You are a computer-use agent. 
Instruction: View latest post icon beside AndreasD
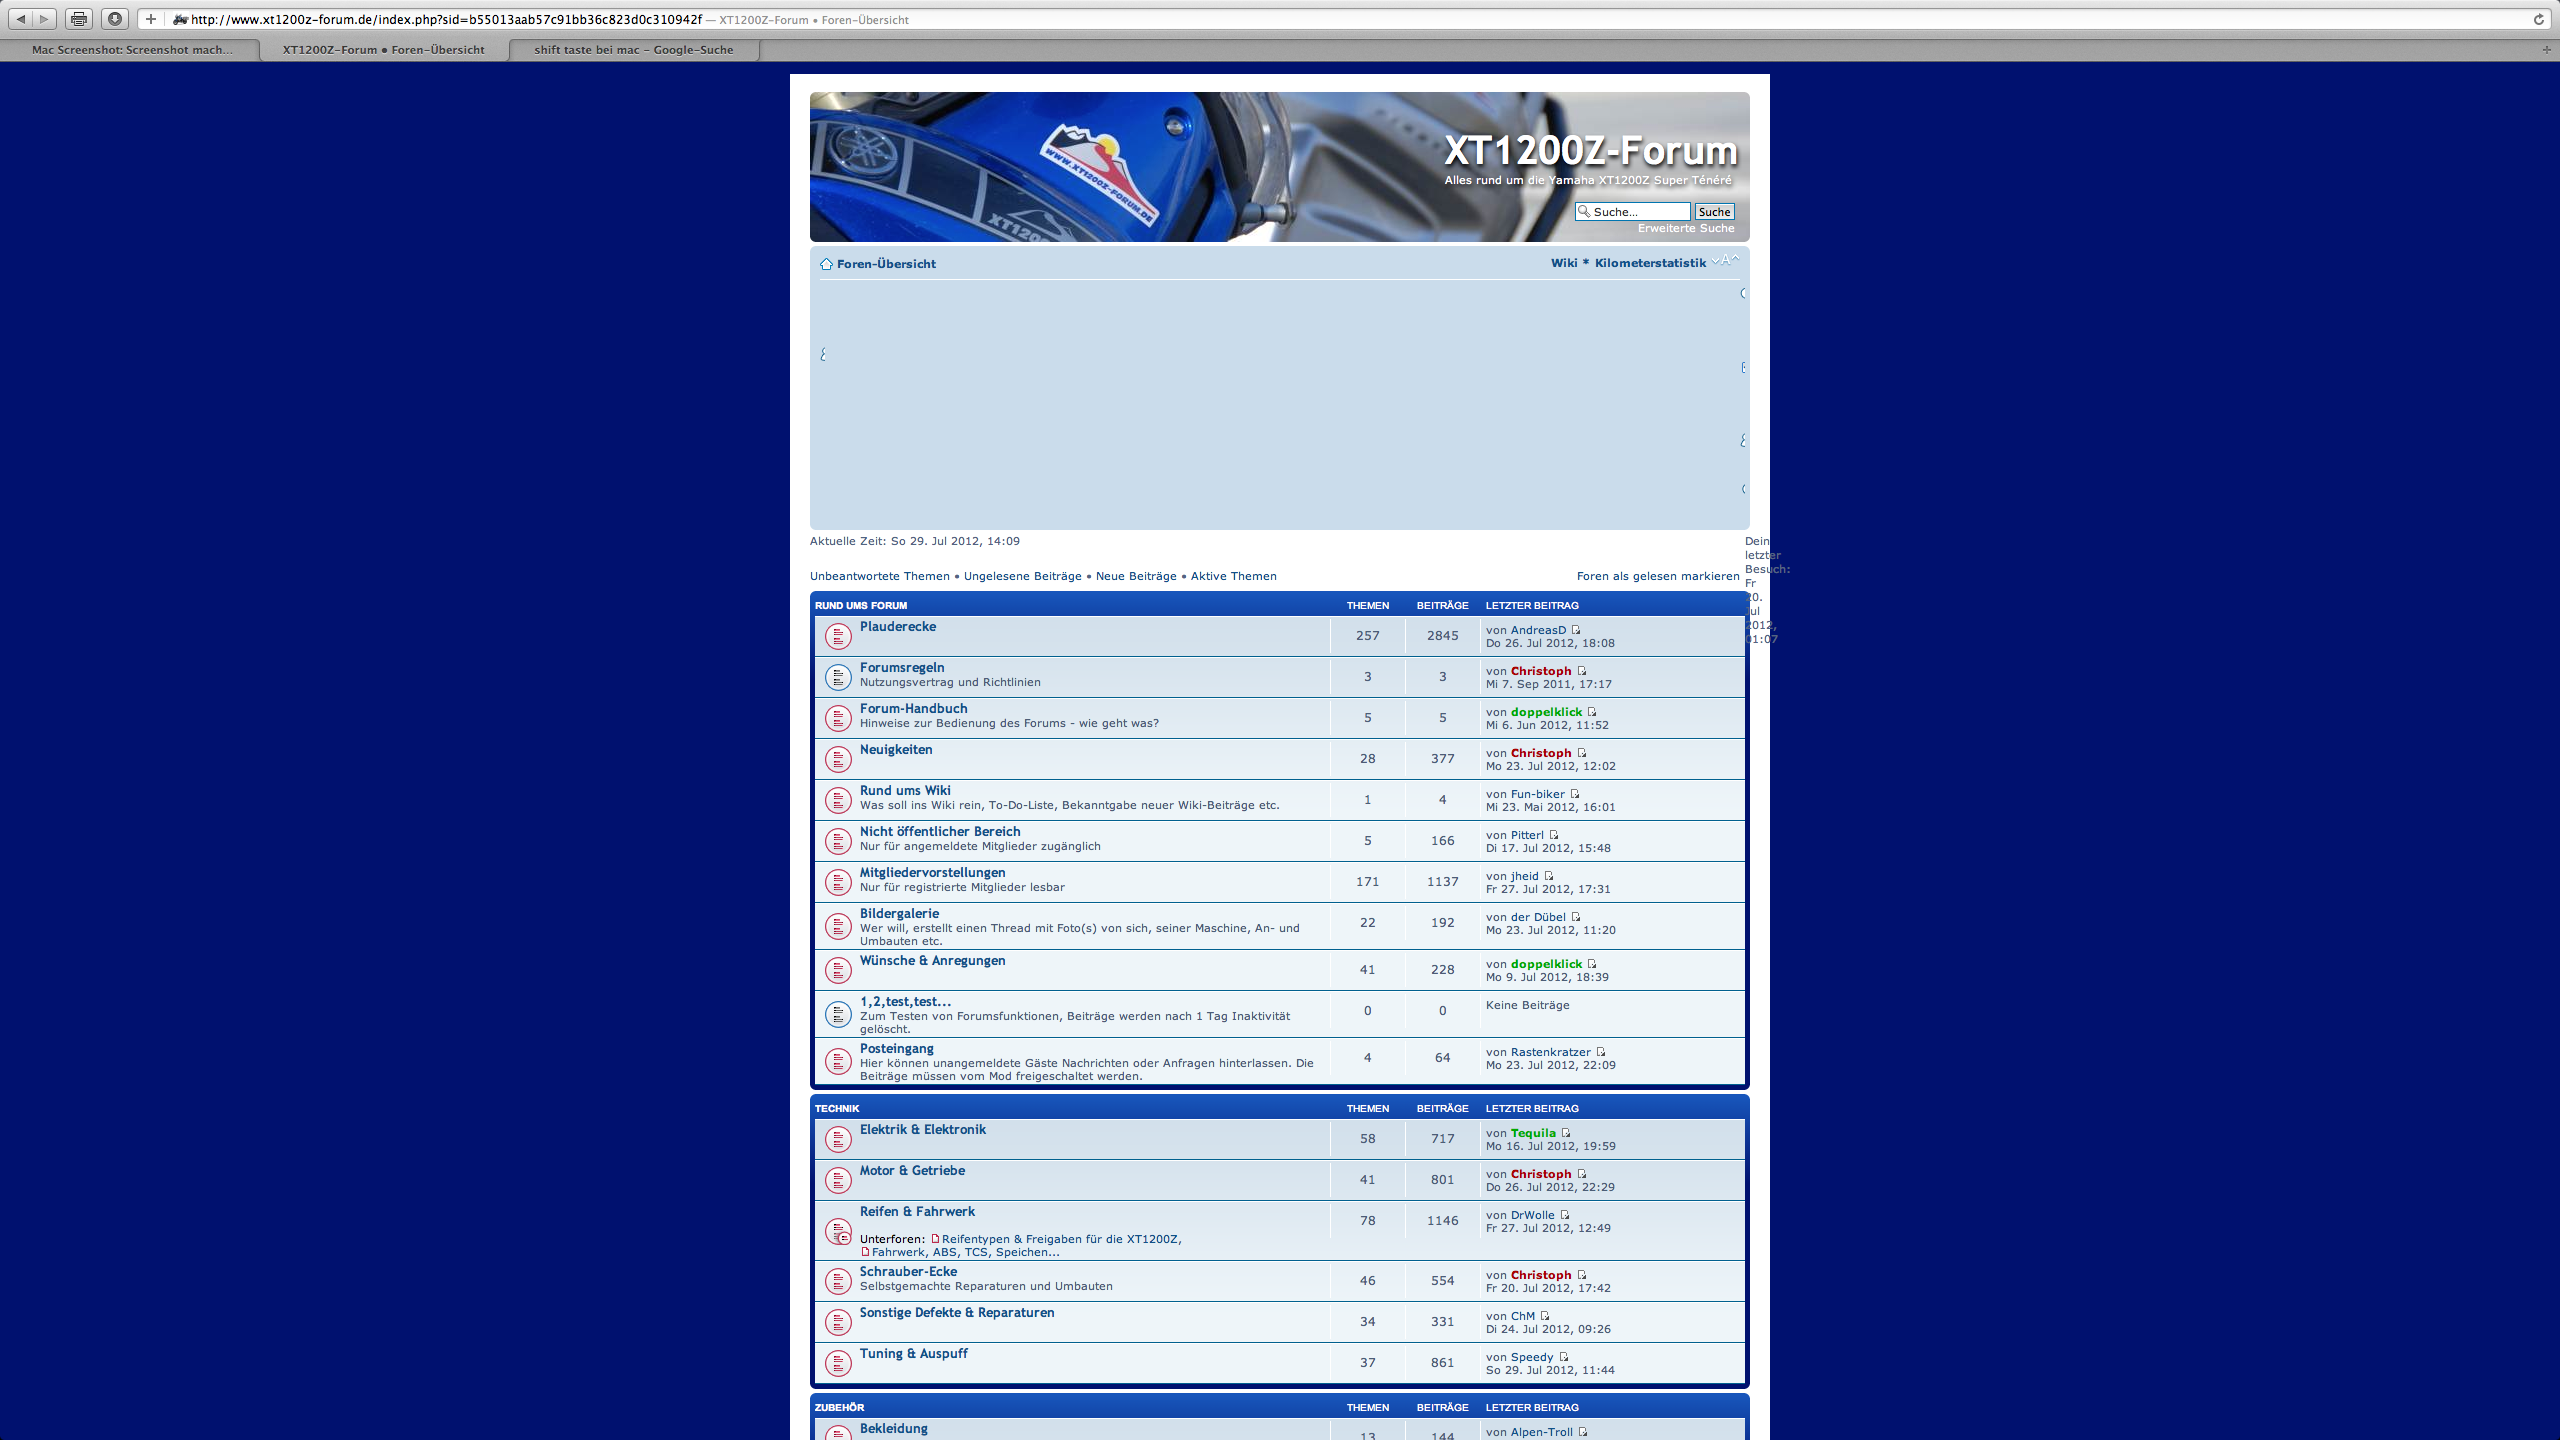1576,630
